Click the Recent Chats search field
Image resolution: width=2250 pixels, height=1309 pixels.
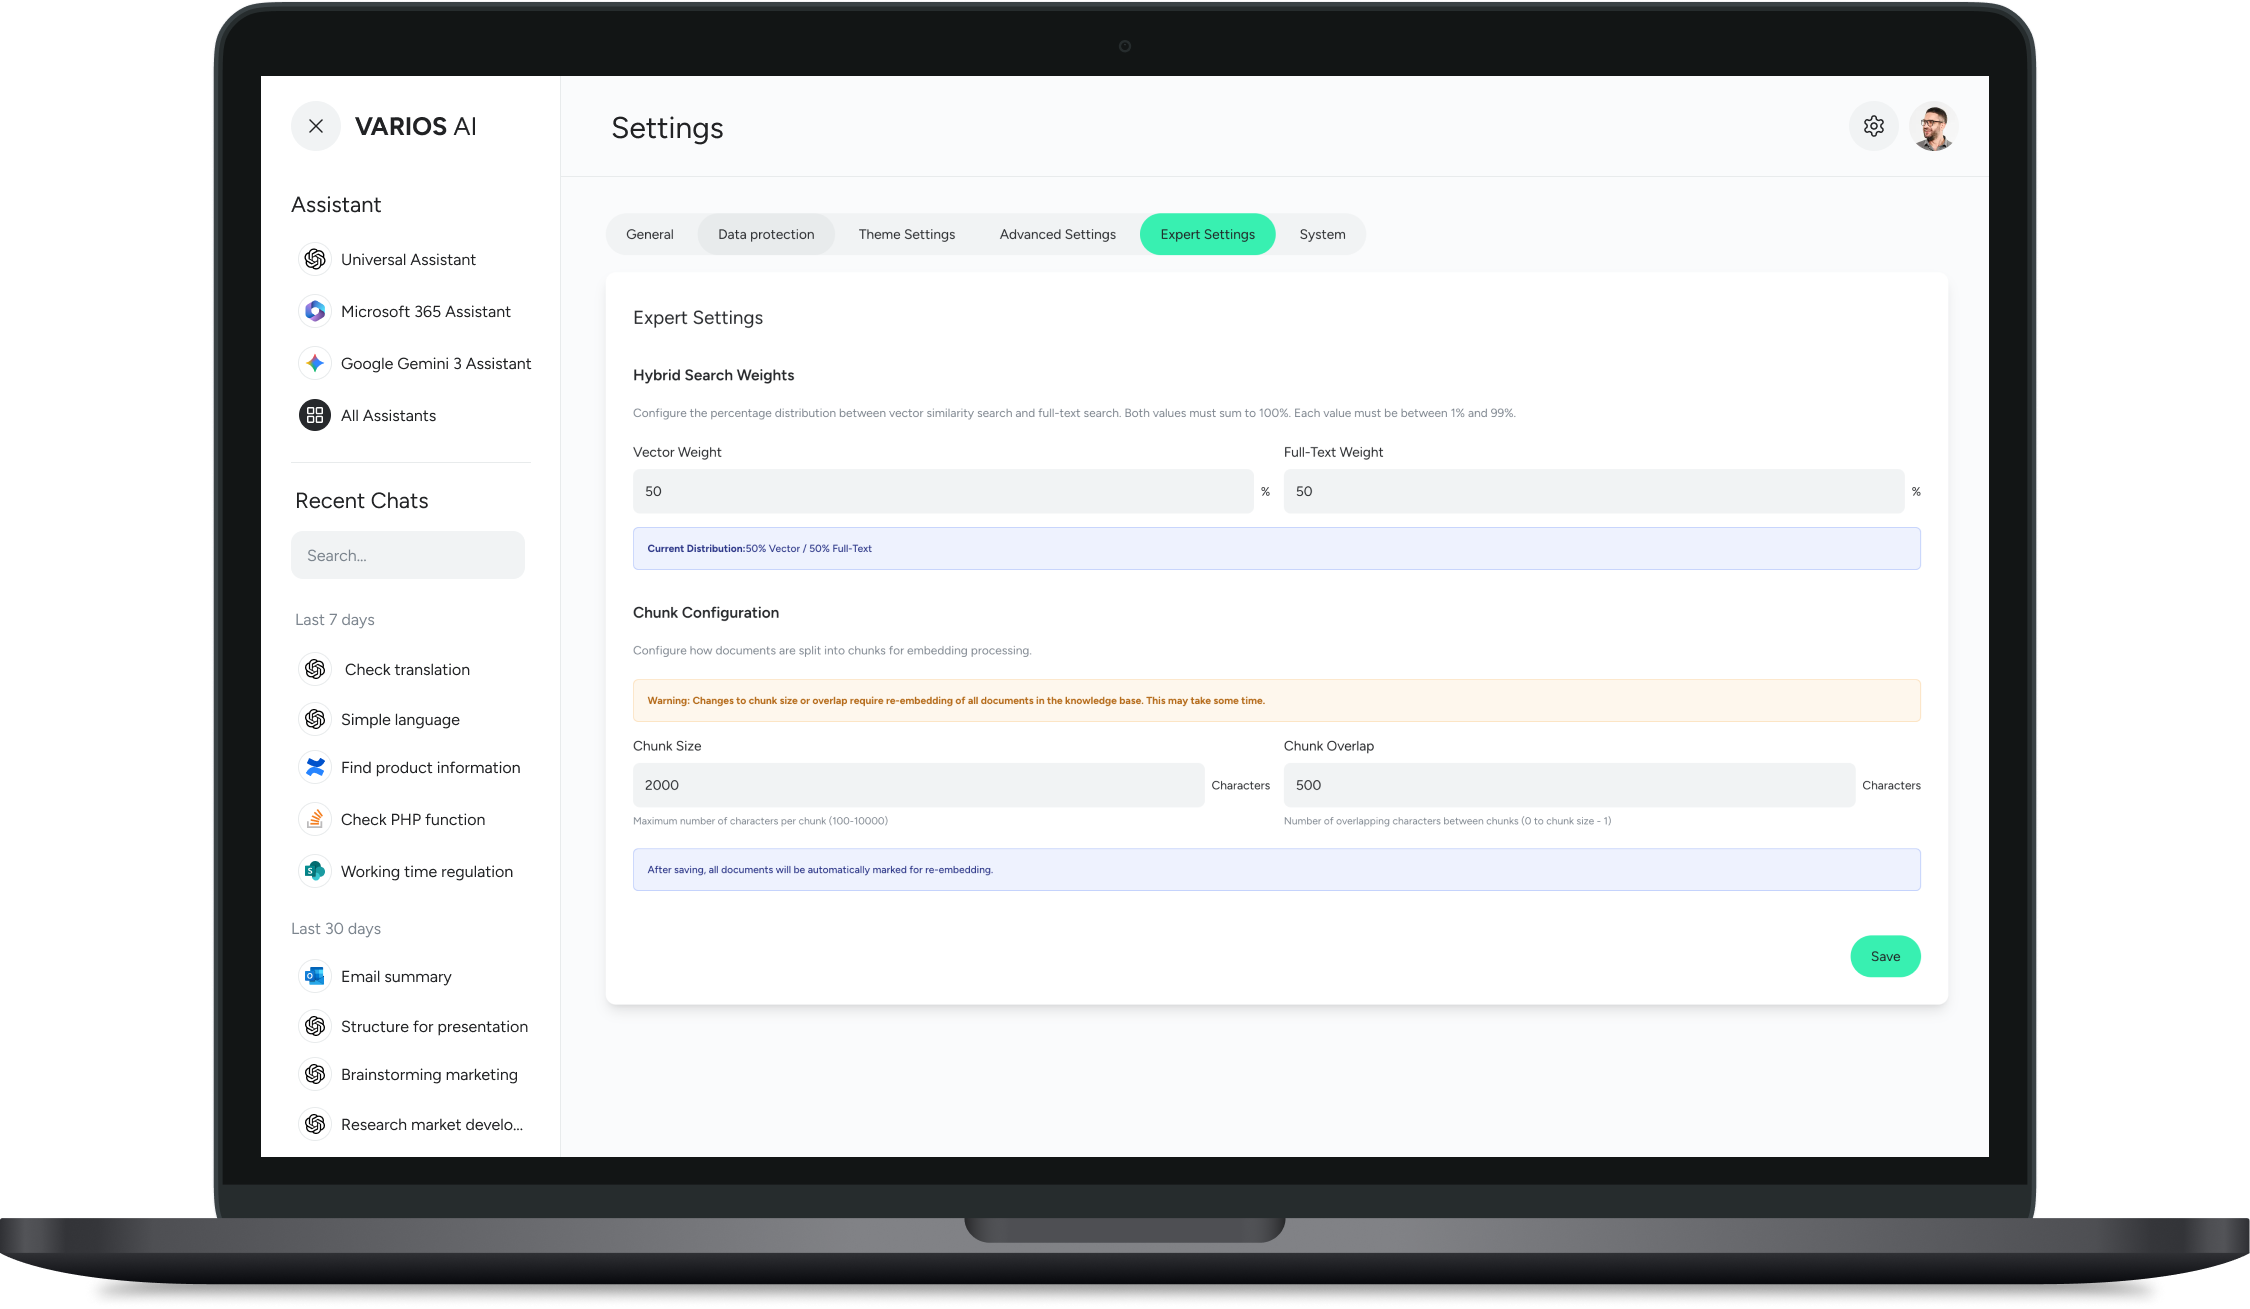[407, 555]
